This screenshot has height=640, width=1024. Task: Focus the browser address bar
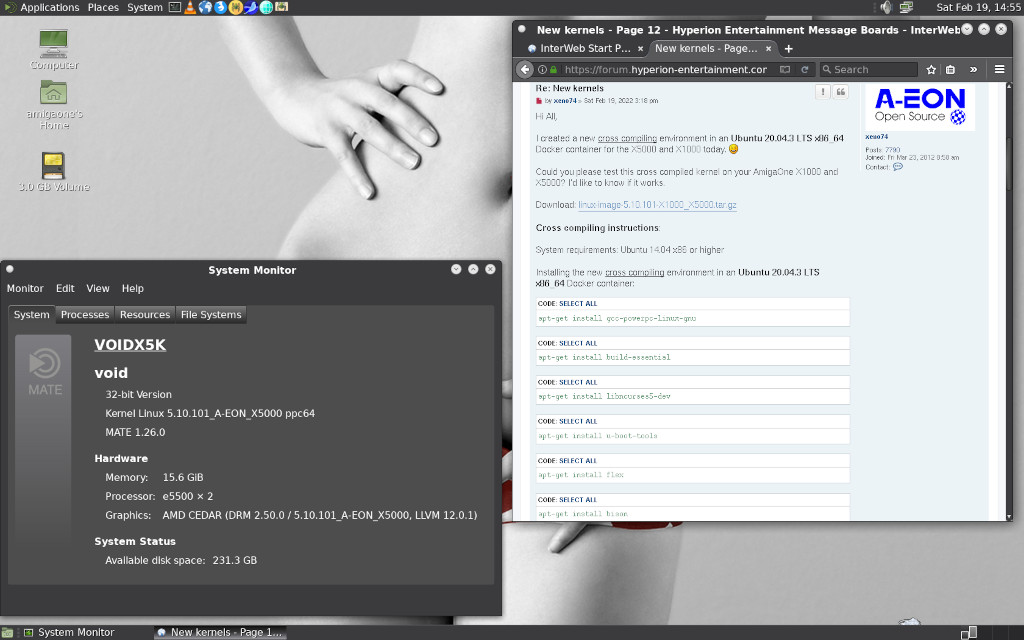(x=666, y=69)
